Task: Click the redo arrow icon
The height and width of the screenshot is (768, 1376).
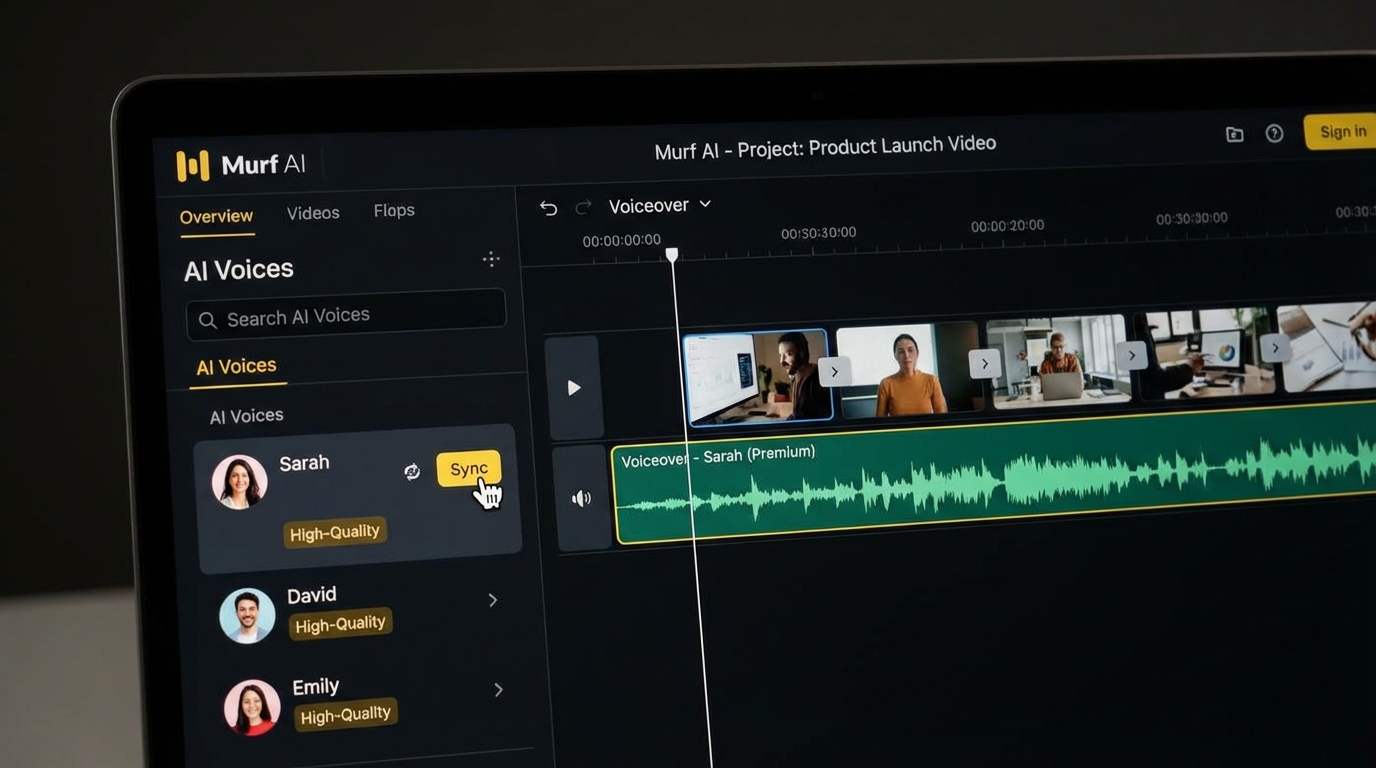Action: (x=583, y=207)
